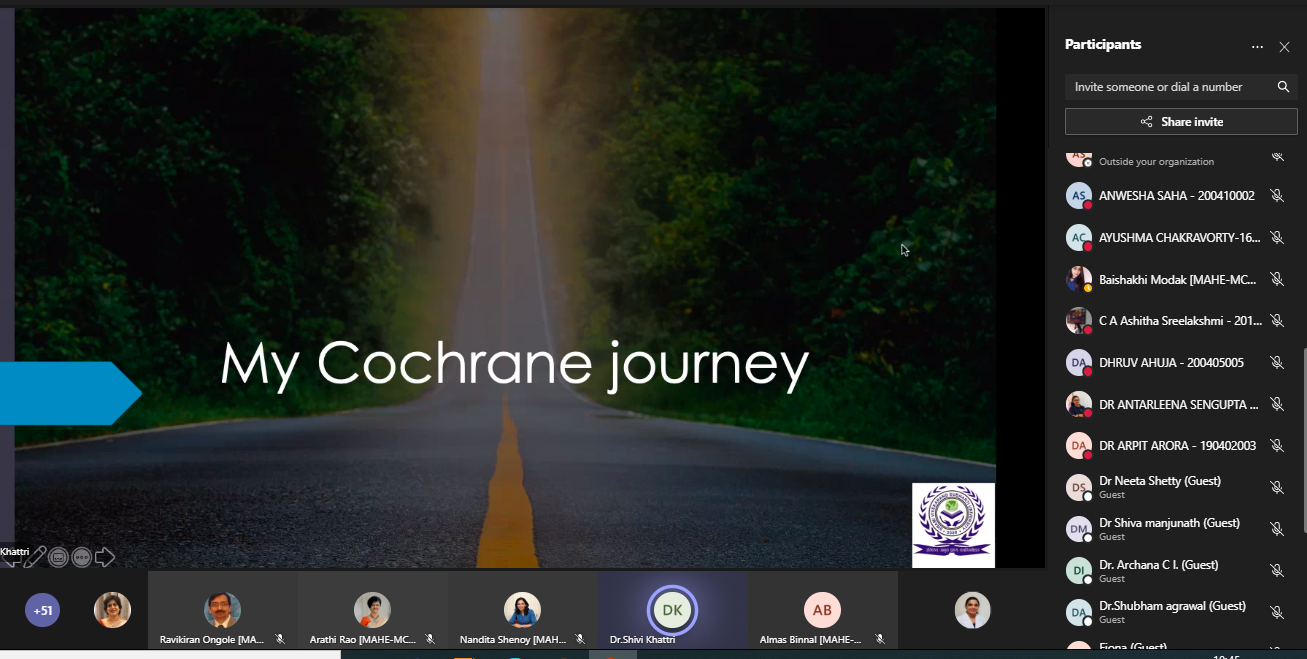
Task: Close the Participants panel
Action: click(1285, 46)
